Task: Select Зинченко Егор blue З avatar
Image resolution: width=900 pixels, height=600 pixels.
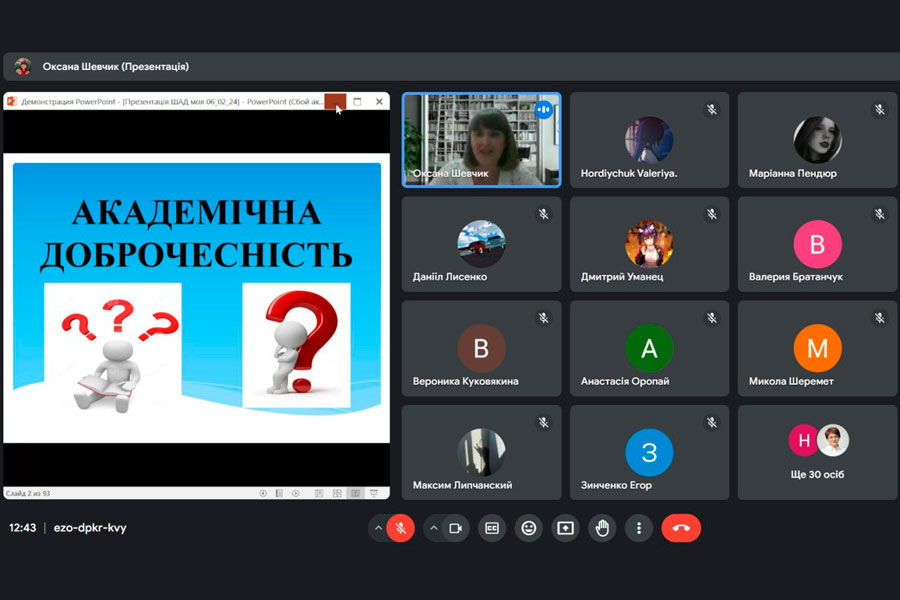Action: pyautogui.click(x=649, y=452)
